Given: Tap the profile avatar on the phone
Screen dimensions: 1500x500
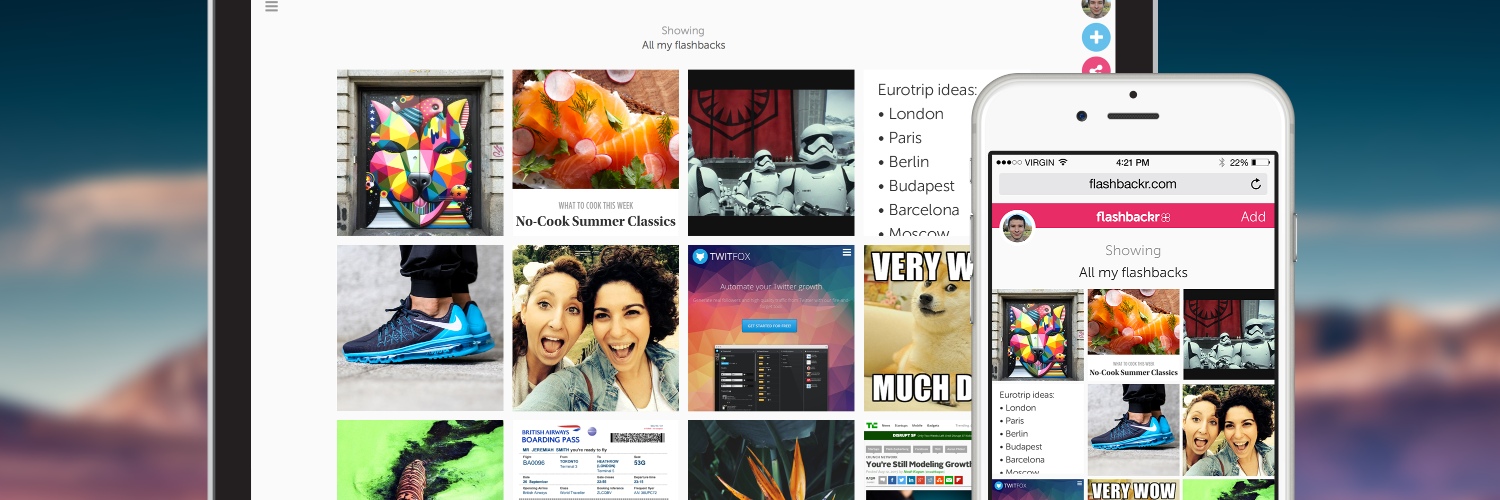Looking at the screenshot, I should (1017, 228).
